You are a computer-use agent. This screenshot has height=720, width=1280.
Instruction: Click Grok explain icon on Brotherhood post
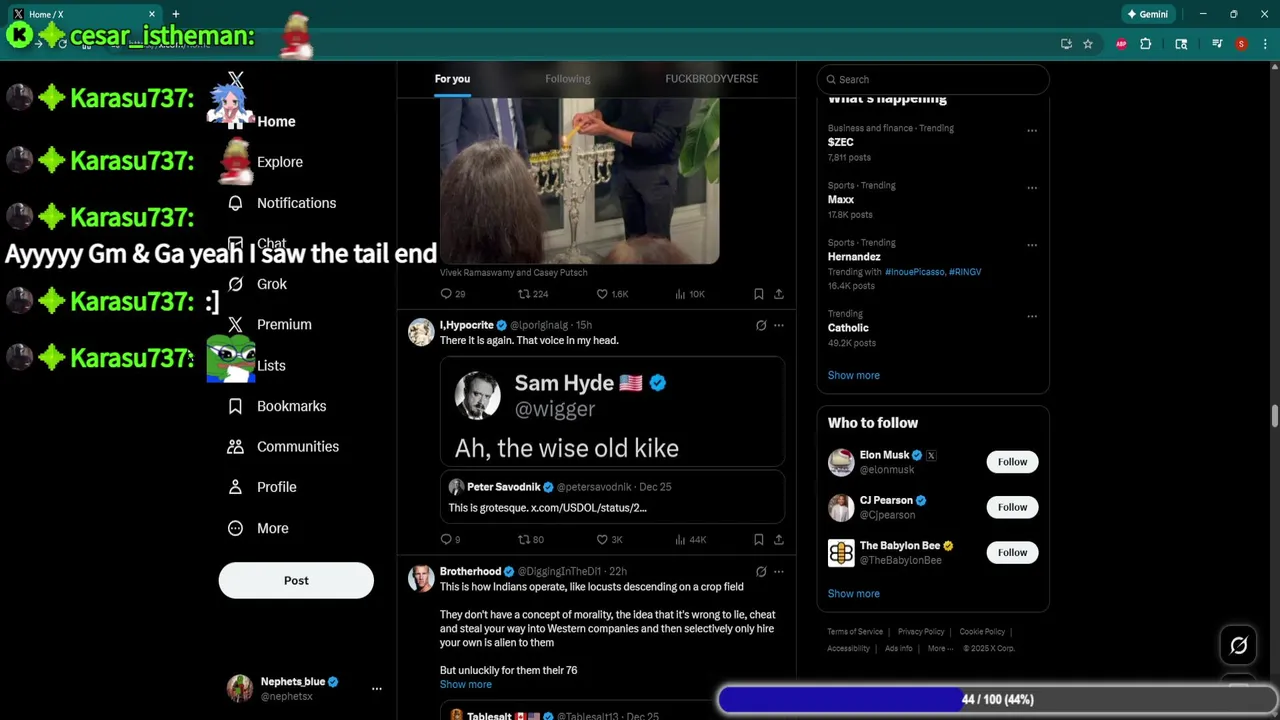pyautogui.click(x=761, y=572)
